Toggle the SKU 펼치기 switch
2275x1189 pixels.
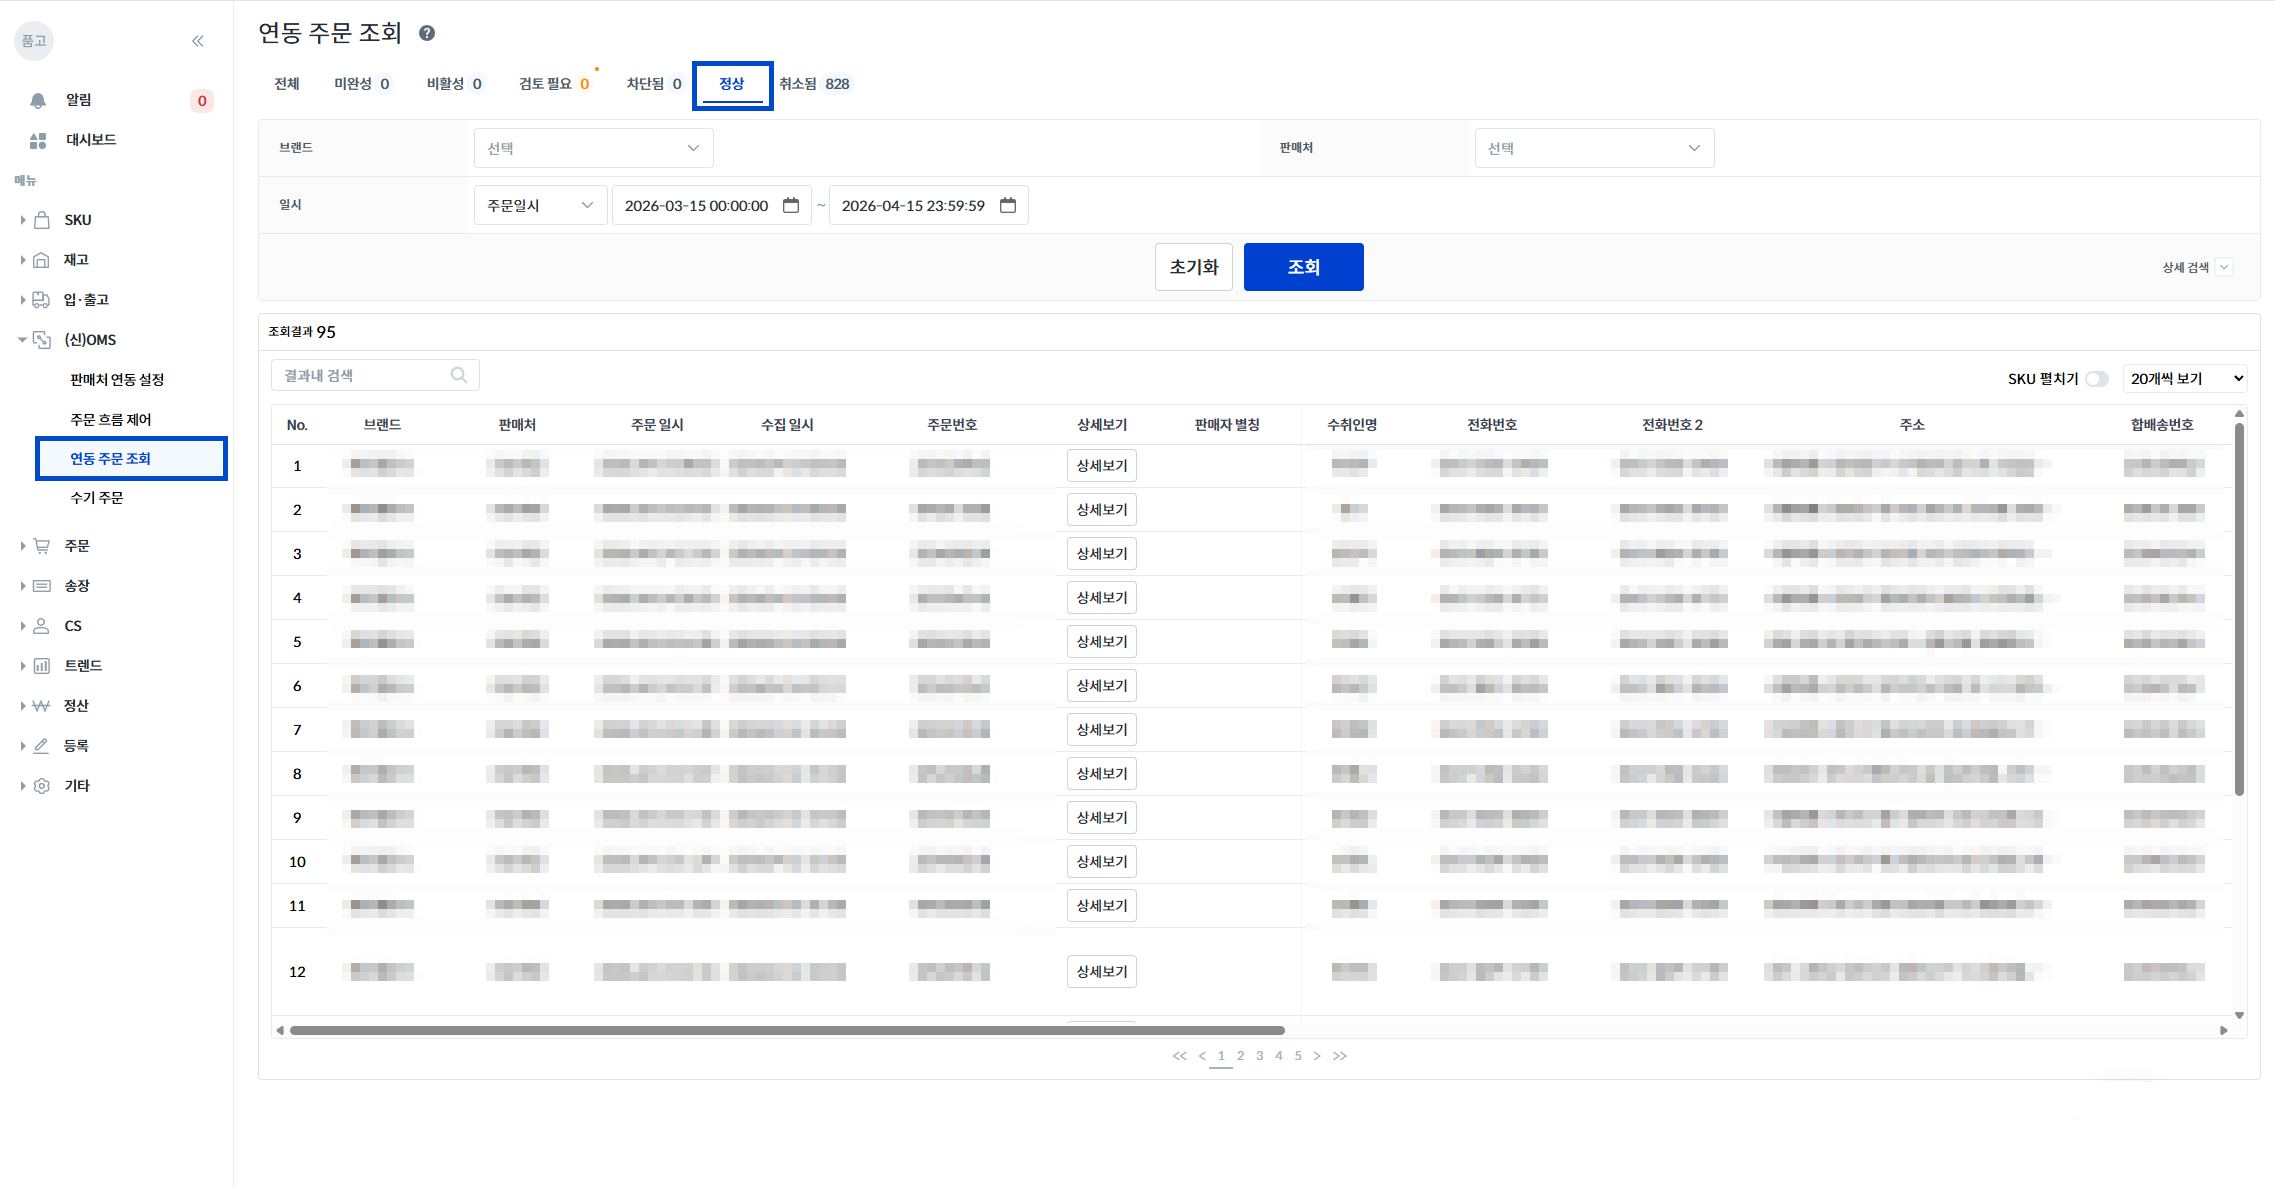[x=2097, y=379]
